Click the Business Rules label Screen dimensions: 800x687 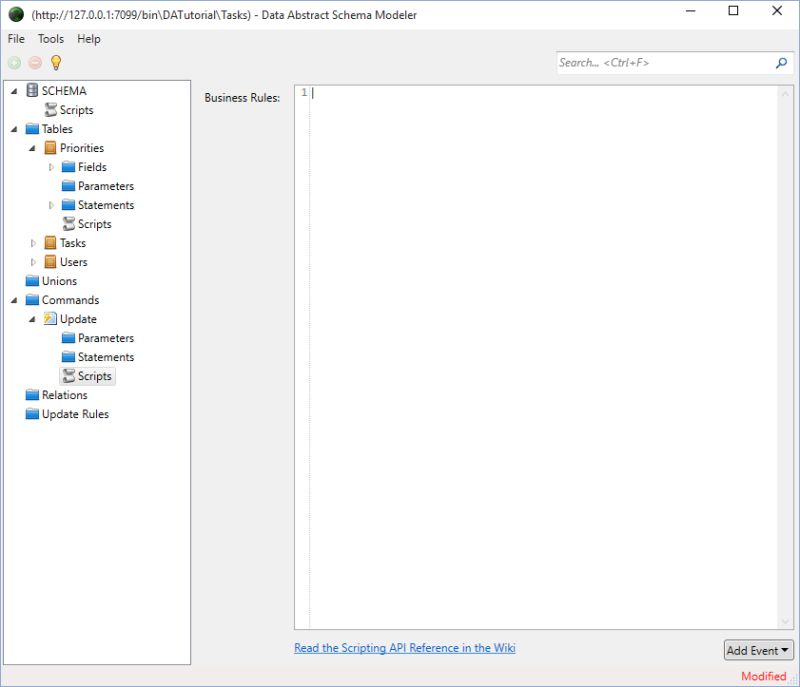point(242,97)
